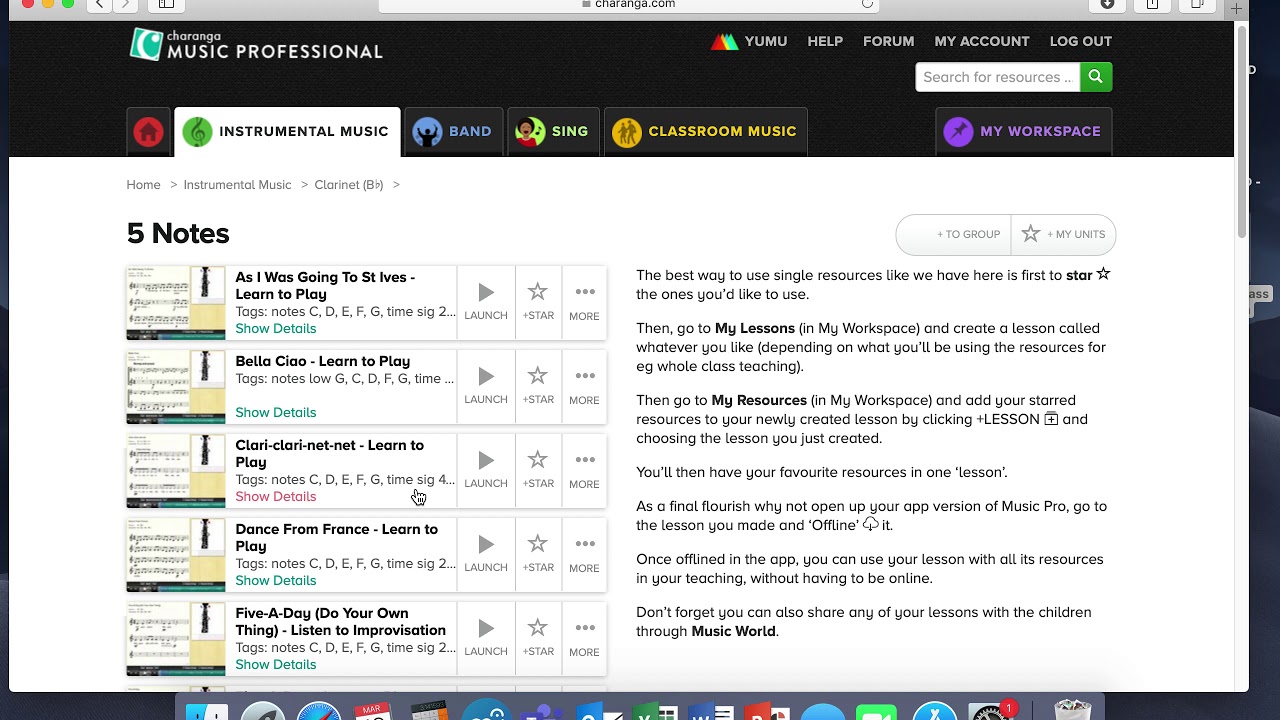Viewport: 1280px width, 720px height.
Task: Open Safari downloads button
Action: [x=1107, y=4]
